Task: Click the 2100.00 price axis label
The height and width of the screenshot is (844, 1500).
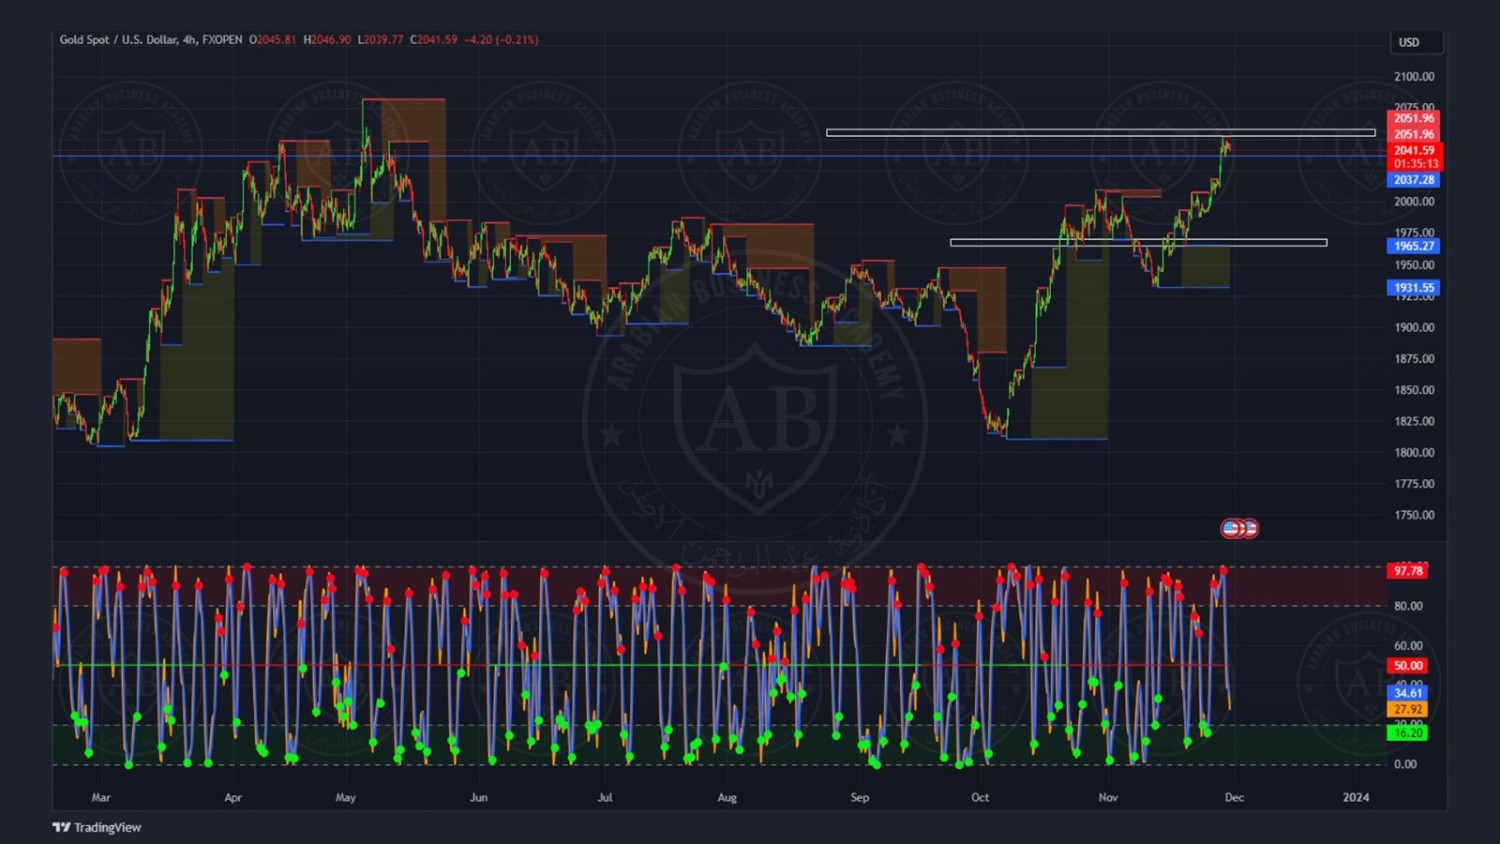Action: pos(1414,76)
